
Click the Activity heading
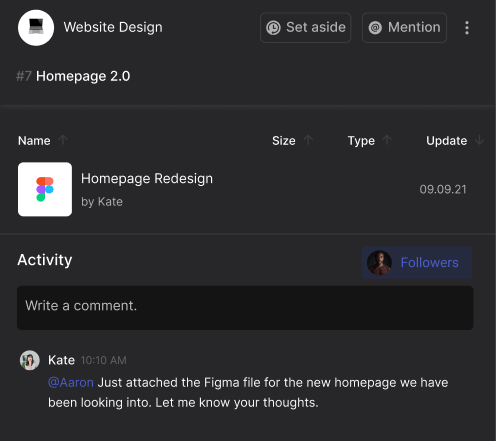click(x=45, y=260)
